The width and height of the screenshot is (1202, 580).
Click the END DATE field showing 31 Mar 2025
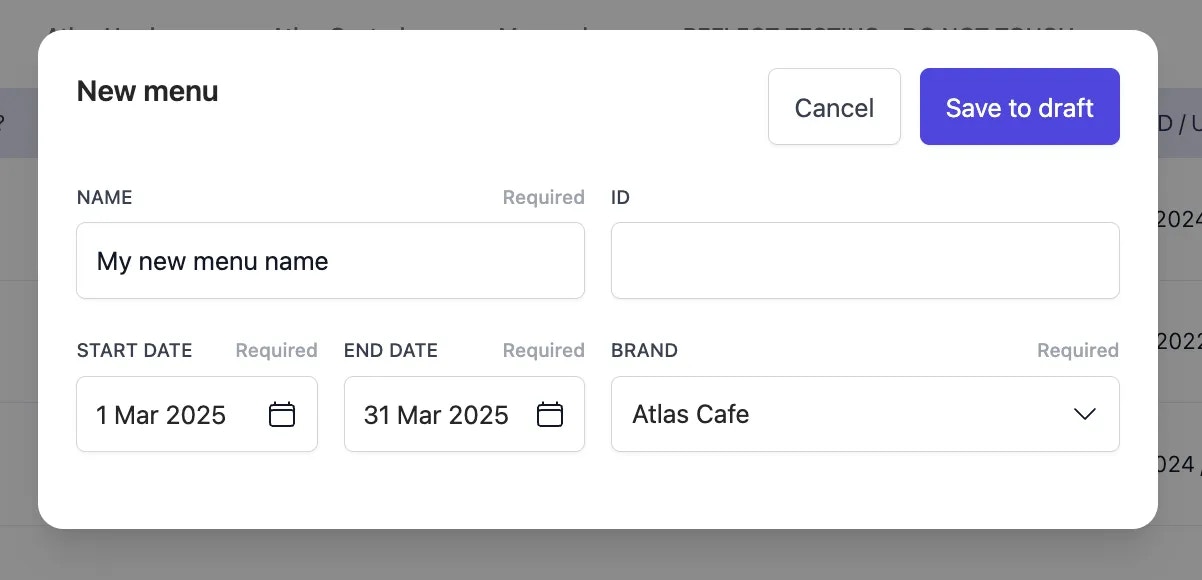click(435, 414)
